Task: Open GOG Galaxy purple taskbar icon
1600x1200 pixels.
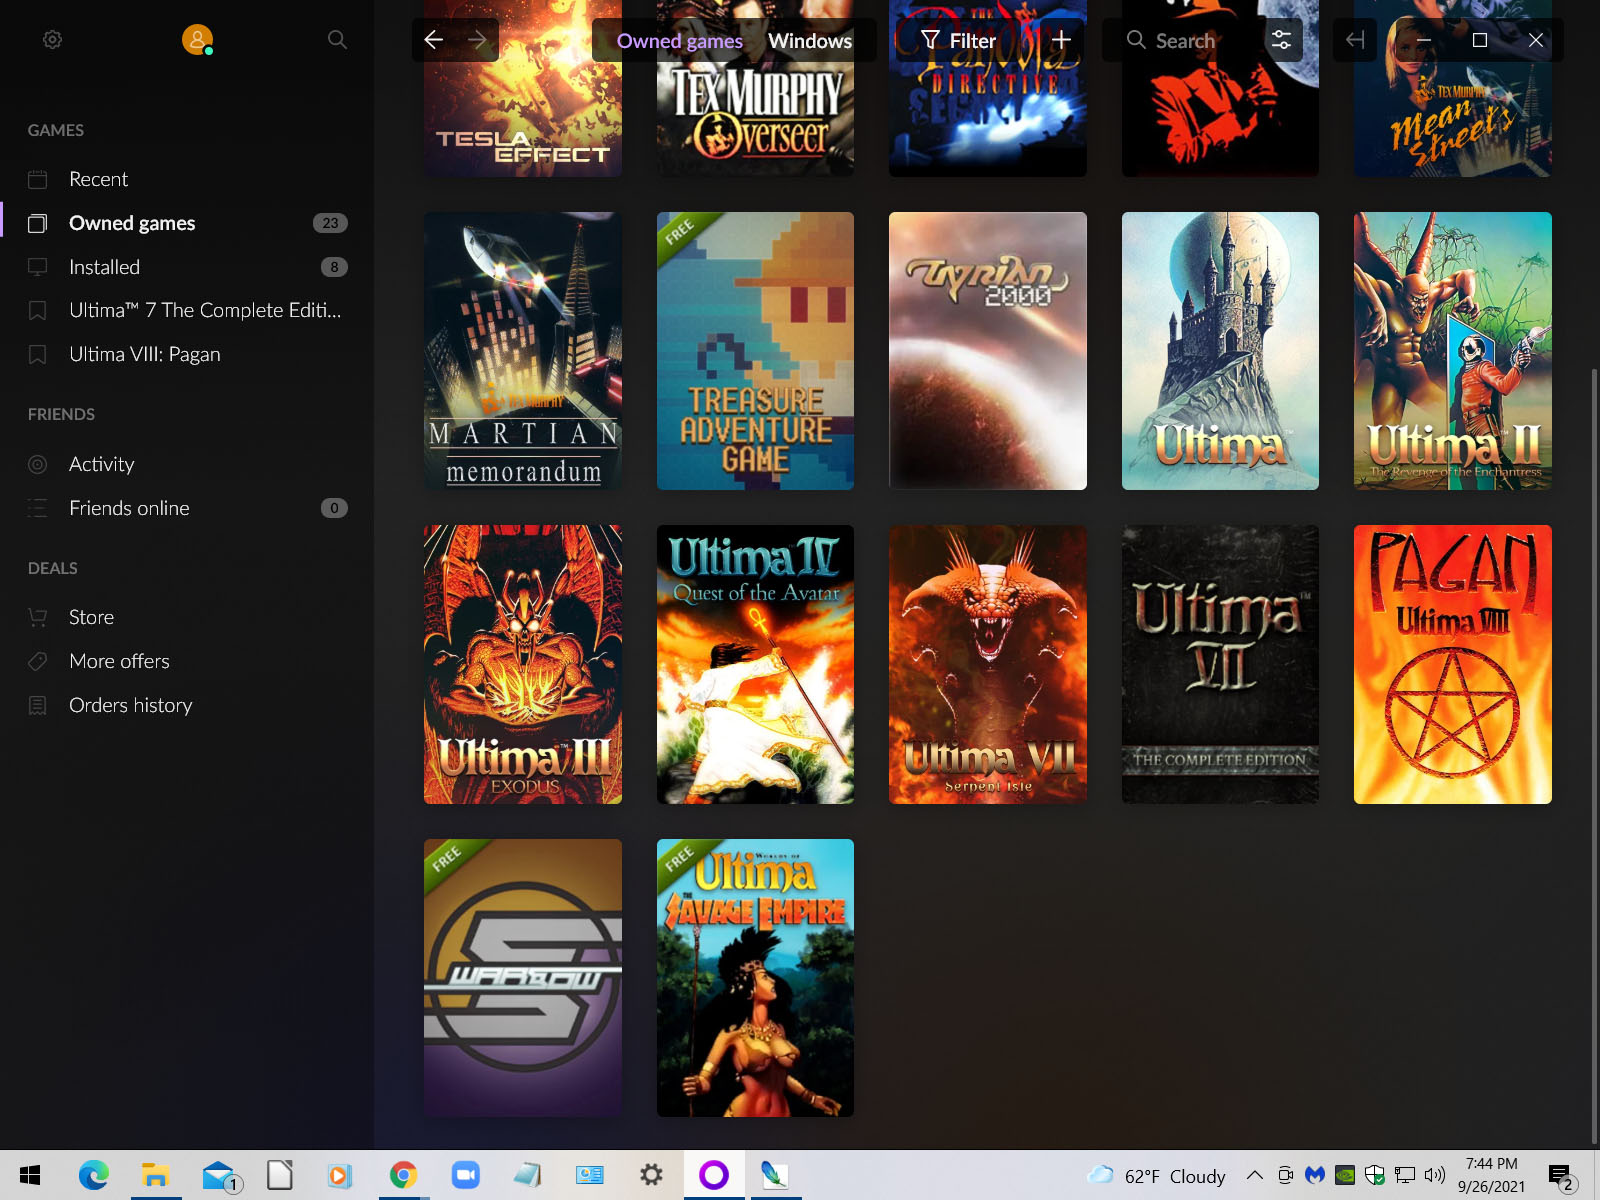Action: point(713,1175)
